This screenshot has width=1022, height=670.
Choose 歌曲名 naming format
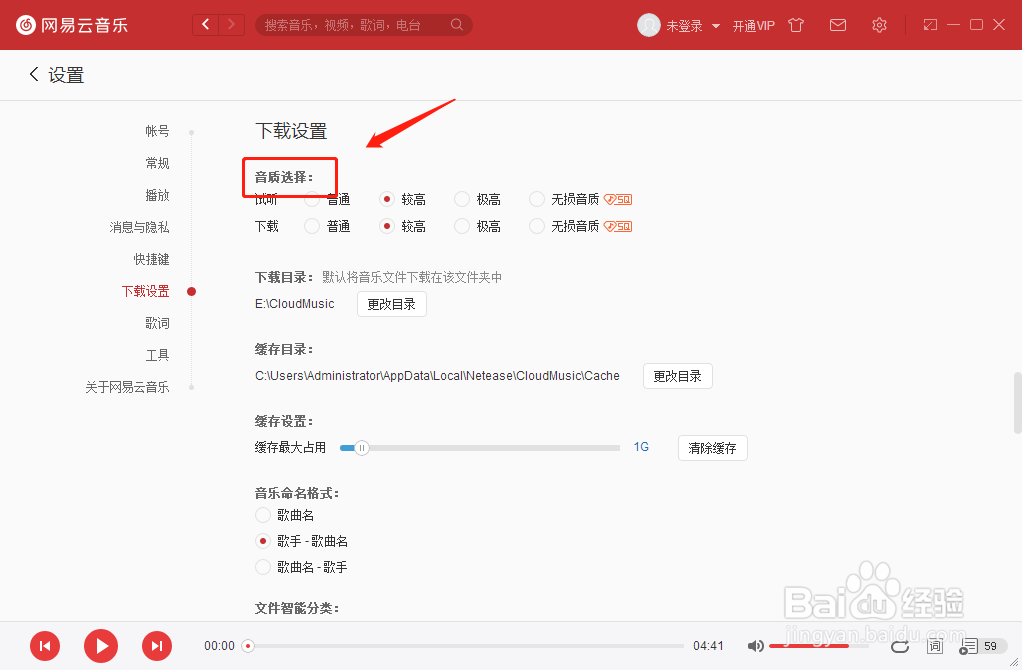point(263,515)
